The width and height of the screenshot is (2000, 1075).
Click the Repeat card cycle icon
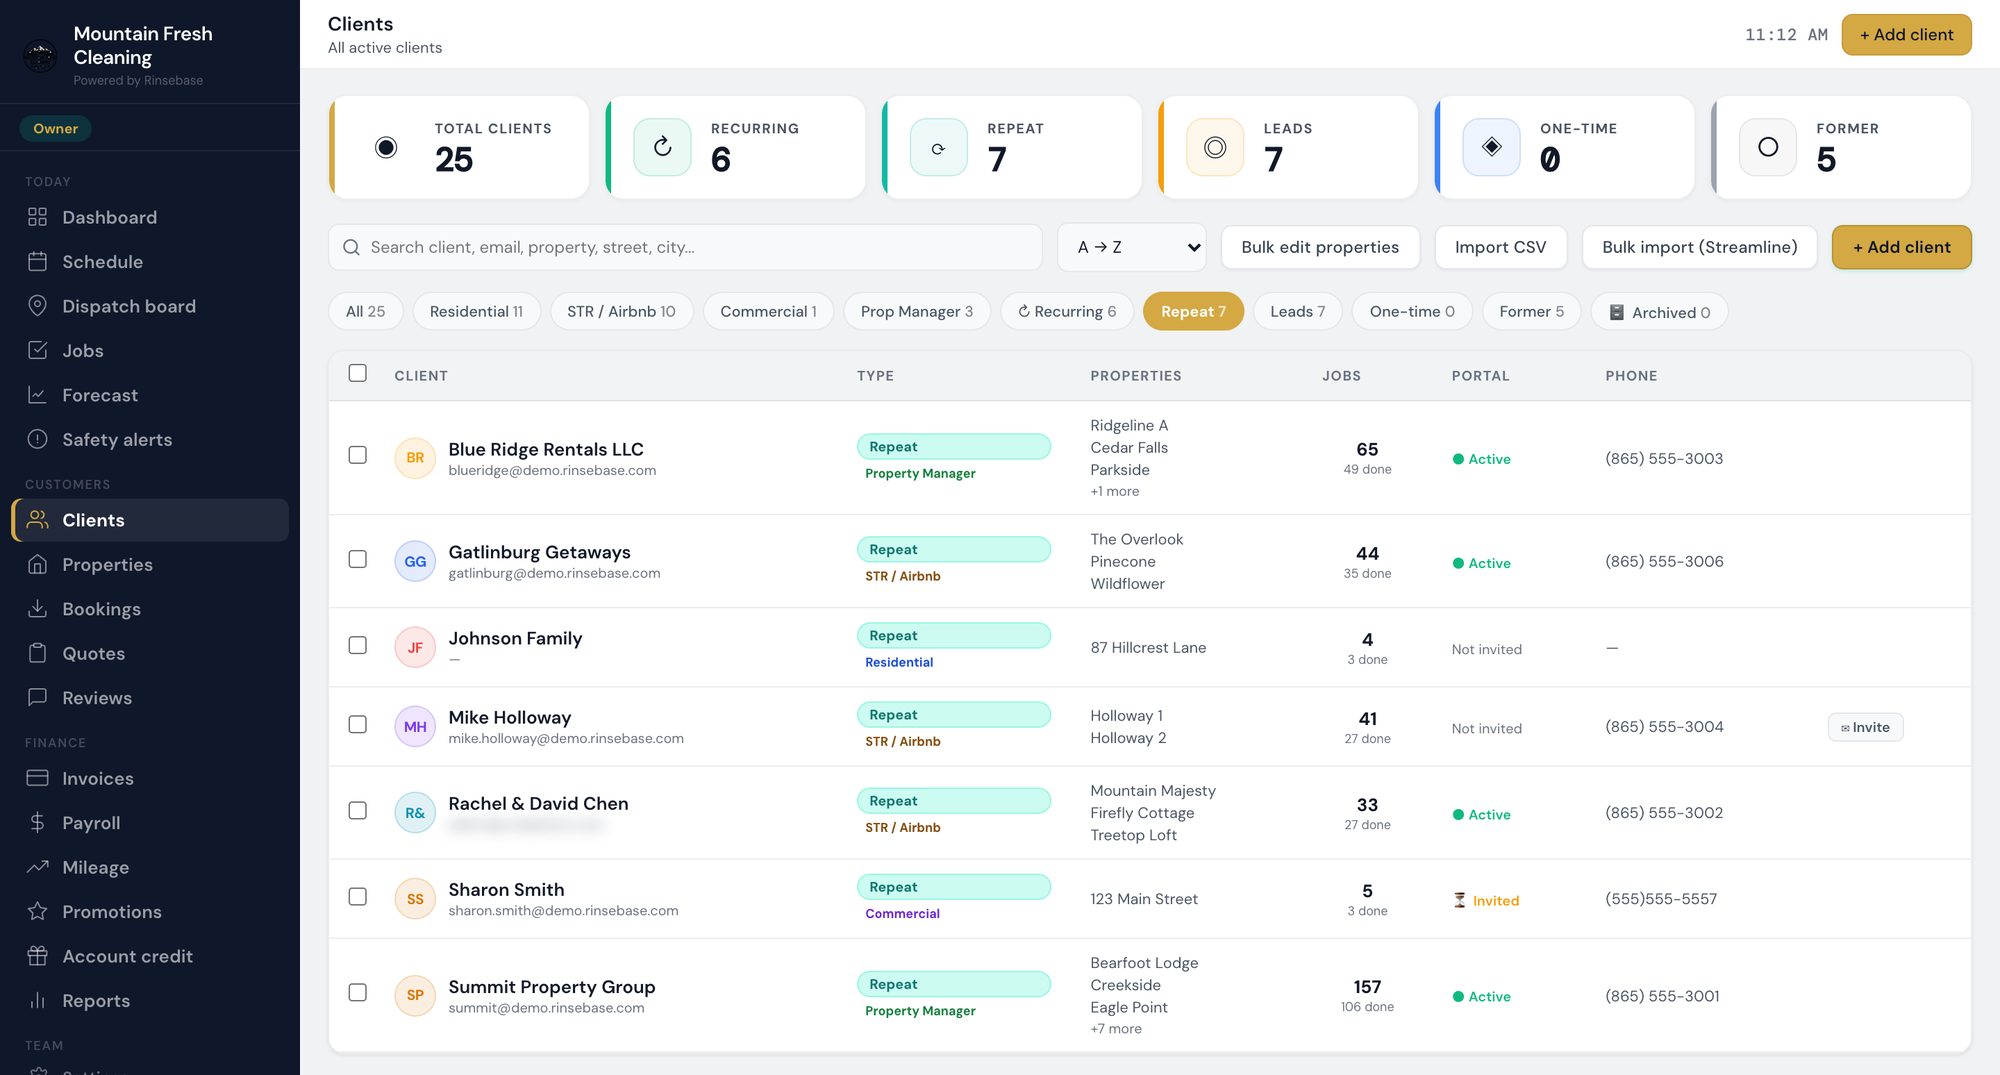click(x=938, y=147)
